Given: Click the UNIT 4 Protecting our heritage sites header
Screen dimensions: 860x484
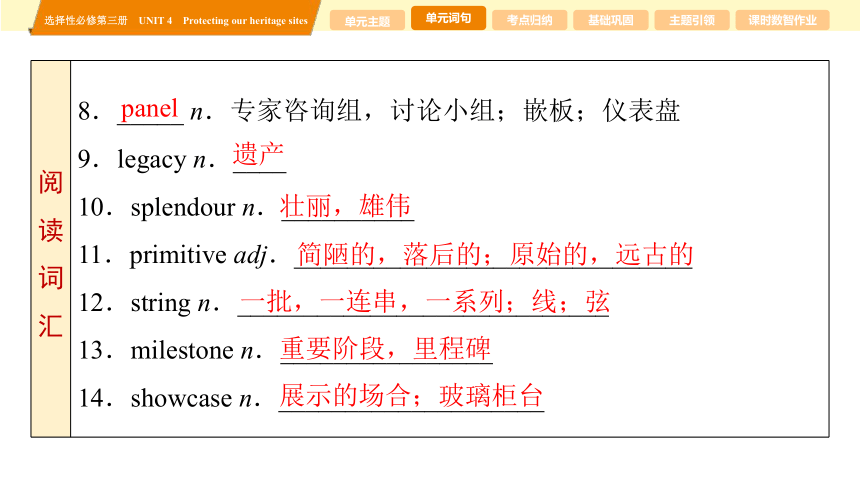Looking at the screenshot, I should 223,21.
